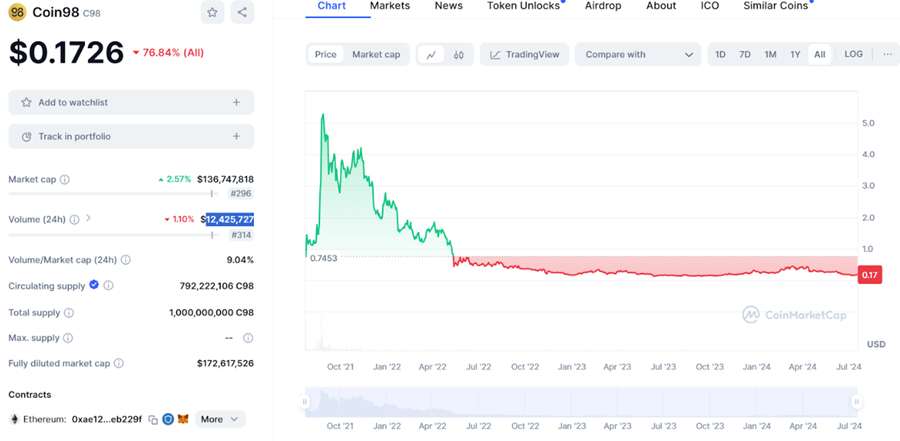Click the info icon beside Circulating supply

pos(108,285)
